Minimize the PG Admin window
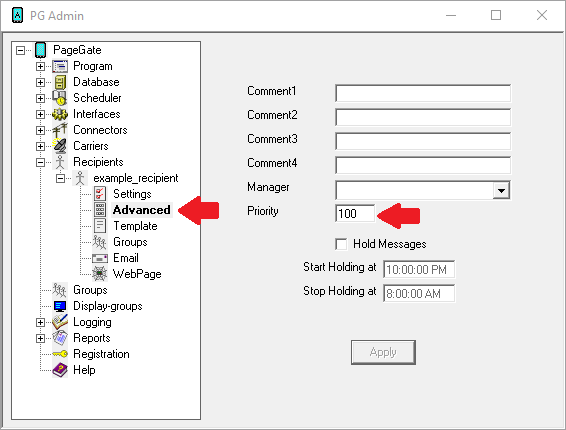The height and width of the screenshot is (430, 566). pos(451,15)
